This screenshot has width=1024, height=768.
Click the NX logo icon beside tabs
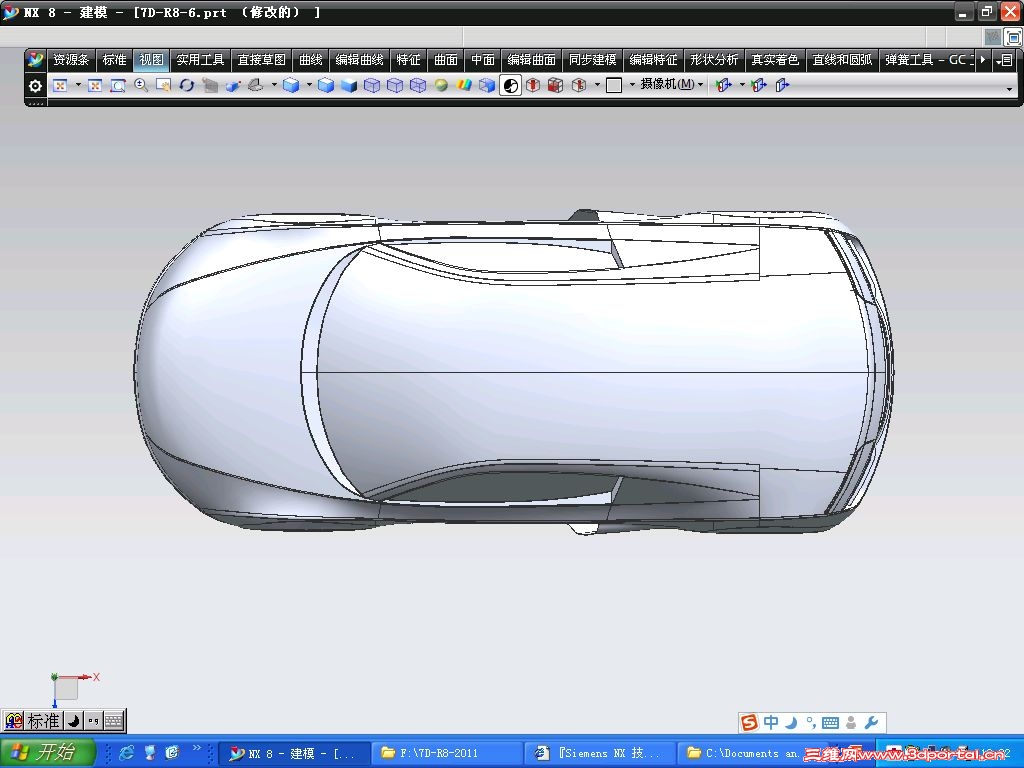click(x=35, y=60)
